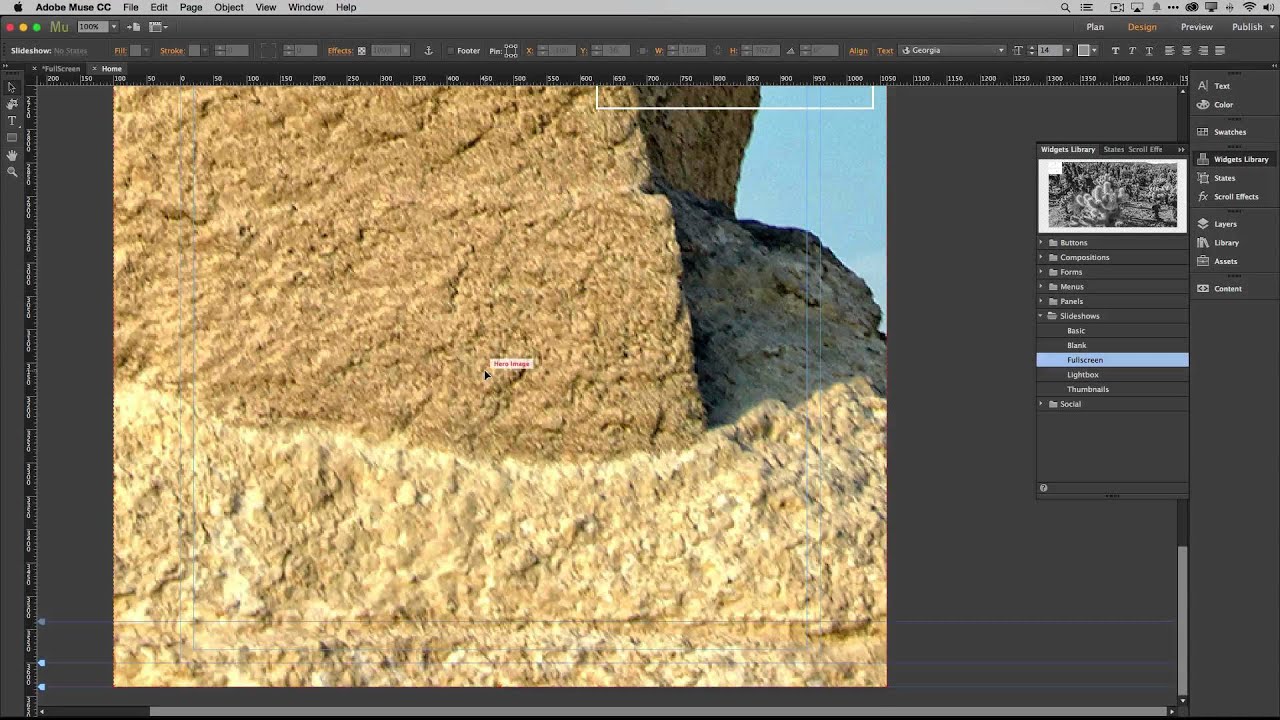Click the Pin position grid icon
The height and width of the screenshot is (720, 1280).
[x=511, y=50]
